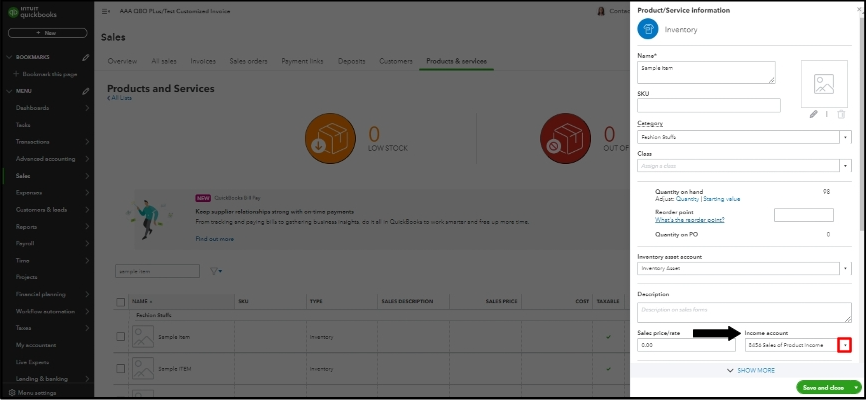Toggle the select-all checkbox in table header

pos(120,302)
